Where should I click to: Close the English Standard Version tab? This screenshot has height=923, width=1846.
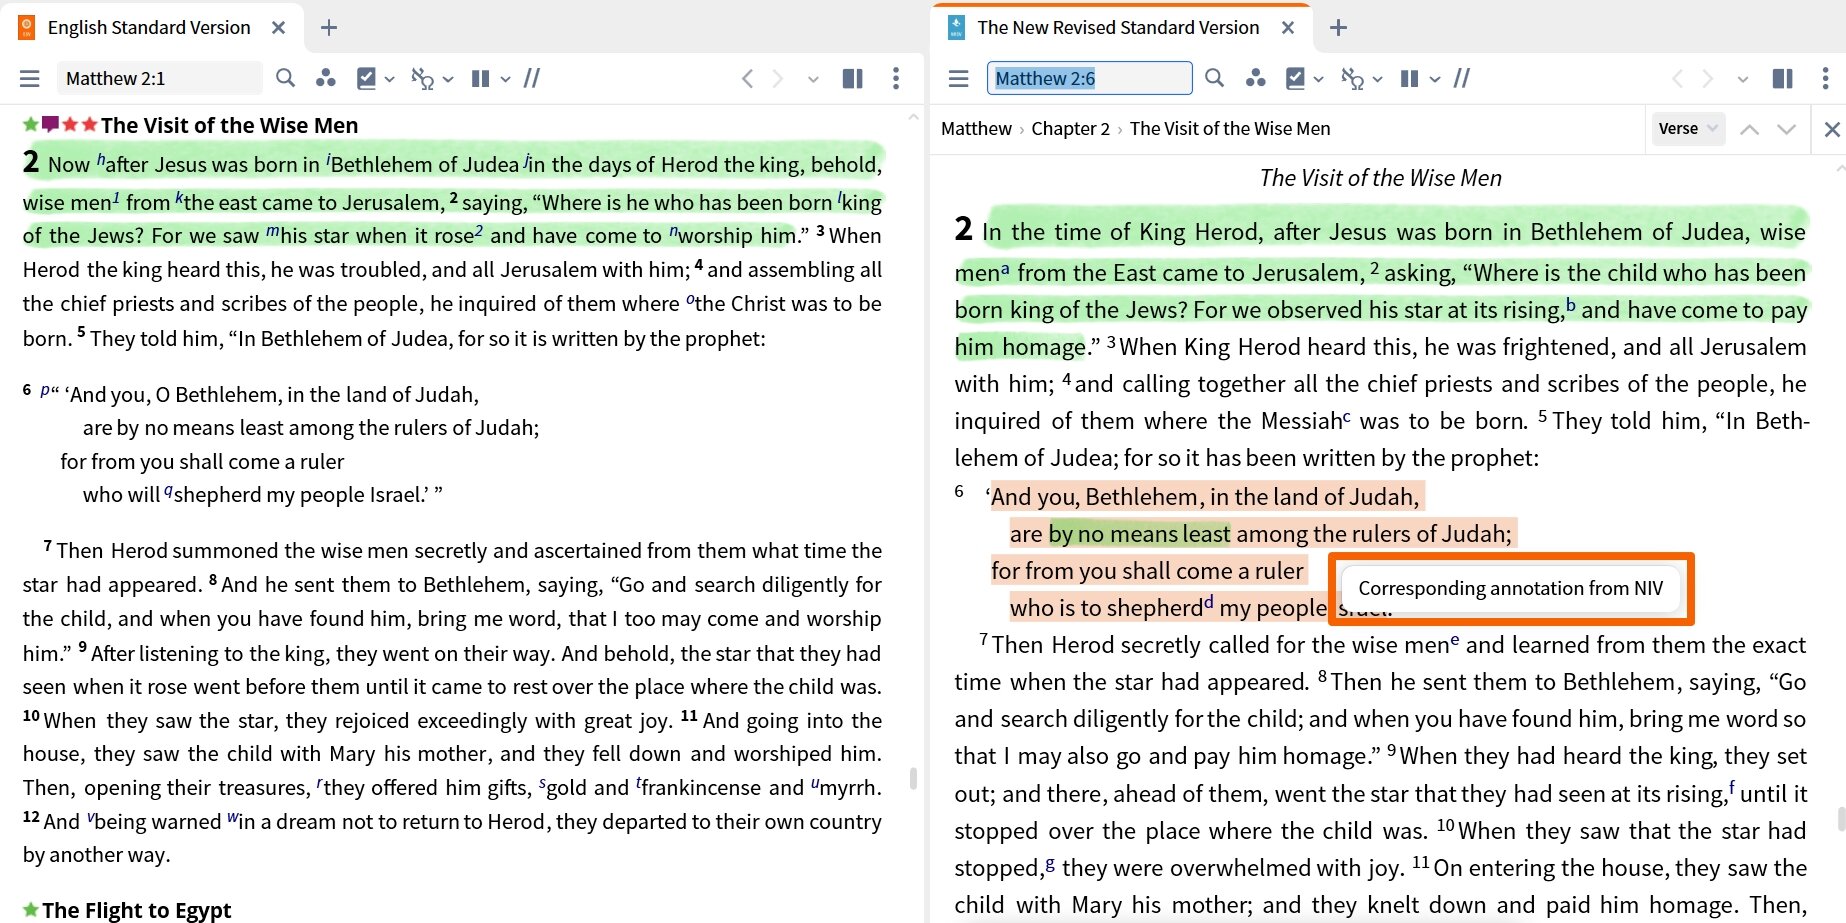pyautogui.click(x=279, y=28)
